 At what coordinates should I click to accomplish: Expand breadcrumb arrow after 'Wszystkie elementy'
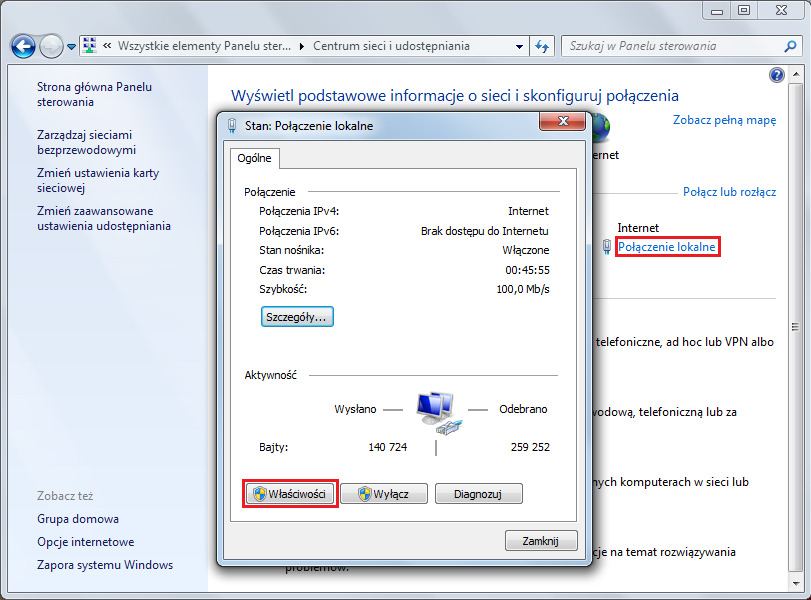tap(302, 47)
